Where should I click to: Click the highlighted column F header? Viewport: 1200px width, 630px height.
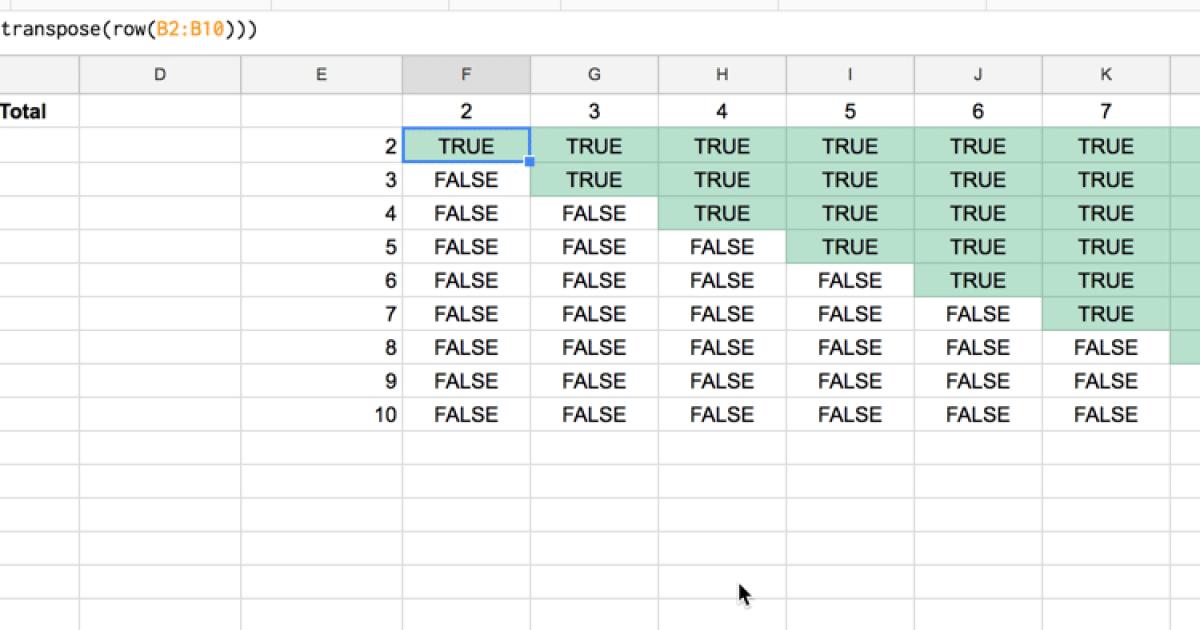click(x=466, y=74)
